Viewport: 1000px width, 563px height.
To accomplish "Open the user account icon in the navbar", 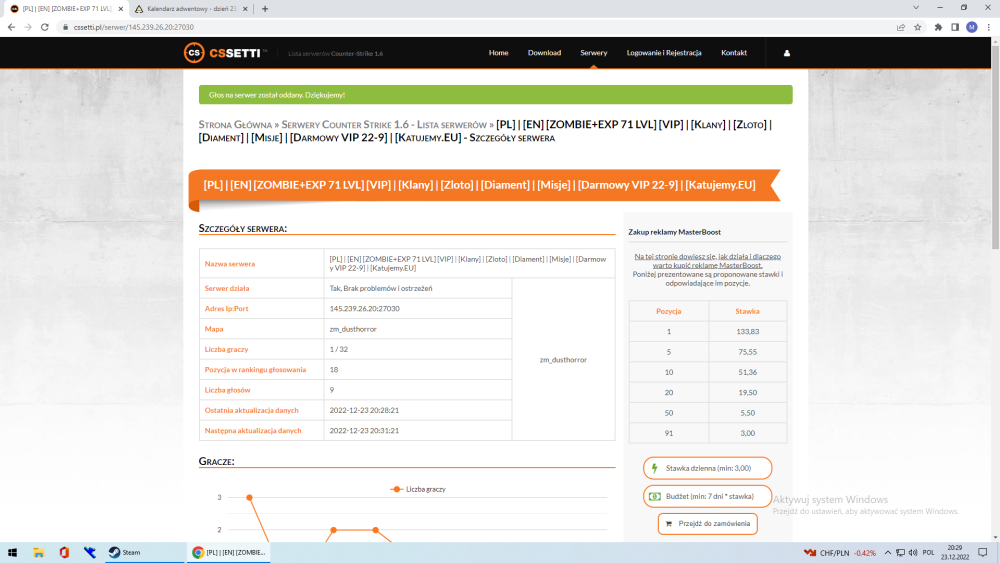I will click(x=787, y=53).
